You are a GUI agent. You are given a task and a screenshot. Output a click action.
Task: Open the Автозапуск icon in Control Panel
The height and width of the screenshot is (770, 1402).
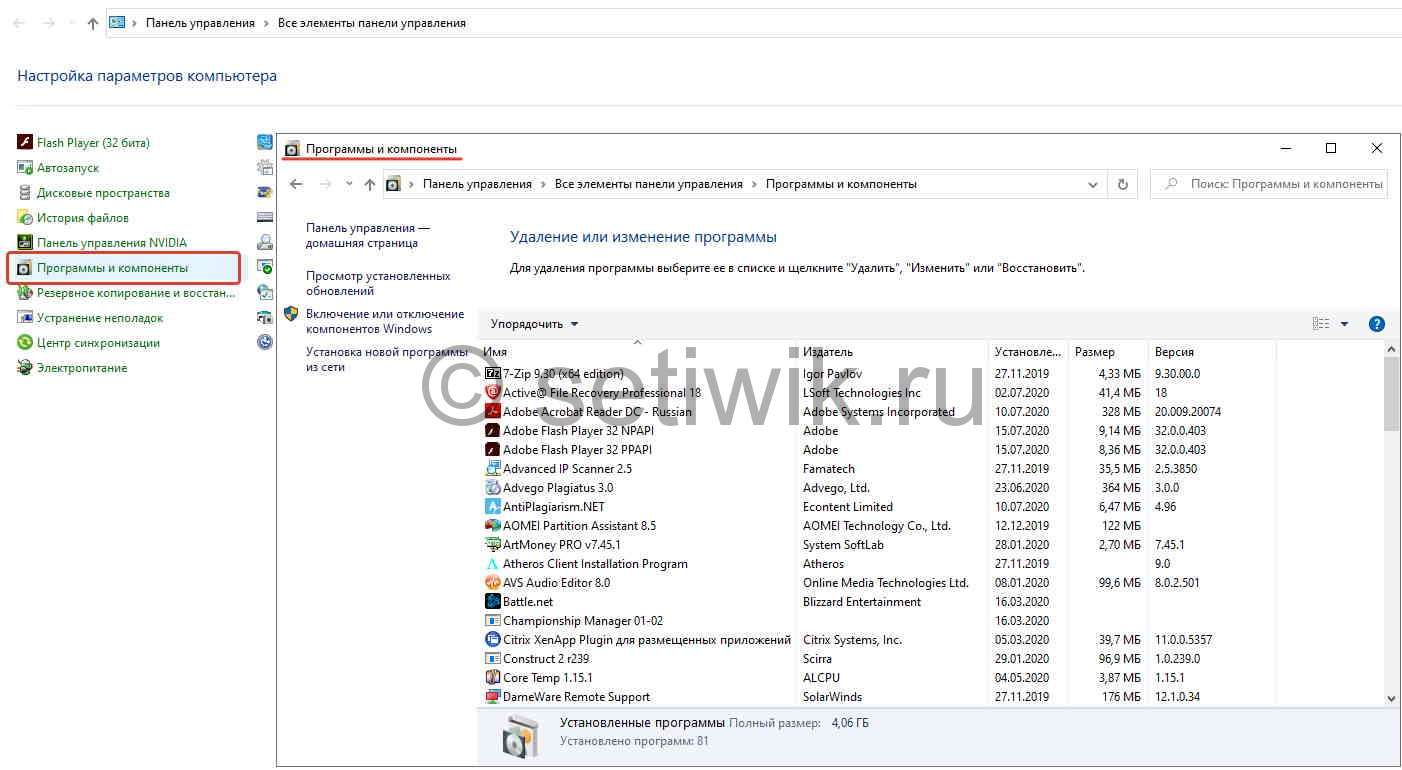[25, 168]
